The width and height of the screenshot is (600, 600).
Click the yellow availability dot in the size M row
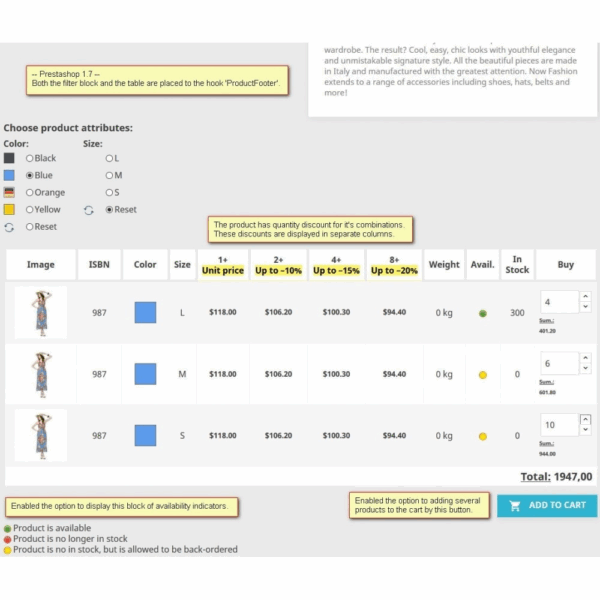tap(482, 375)
